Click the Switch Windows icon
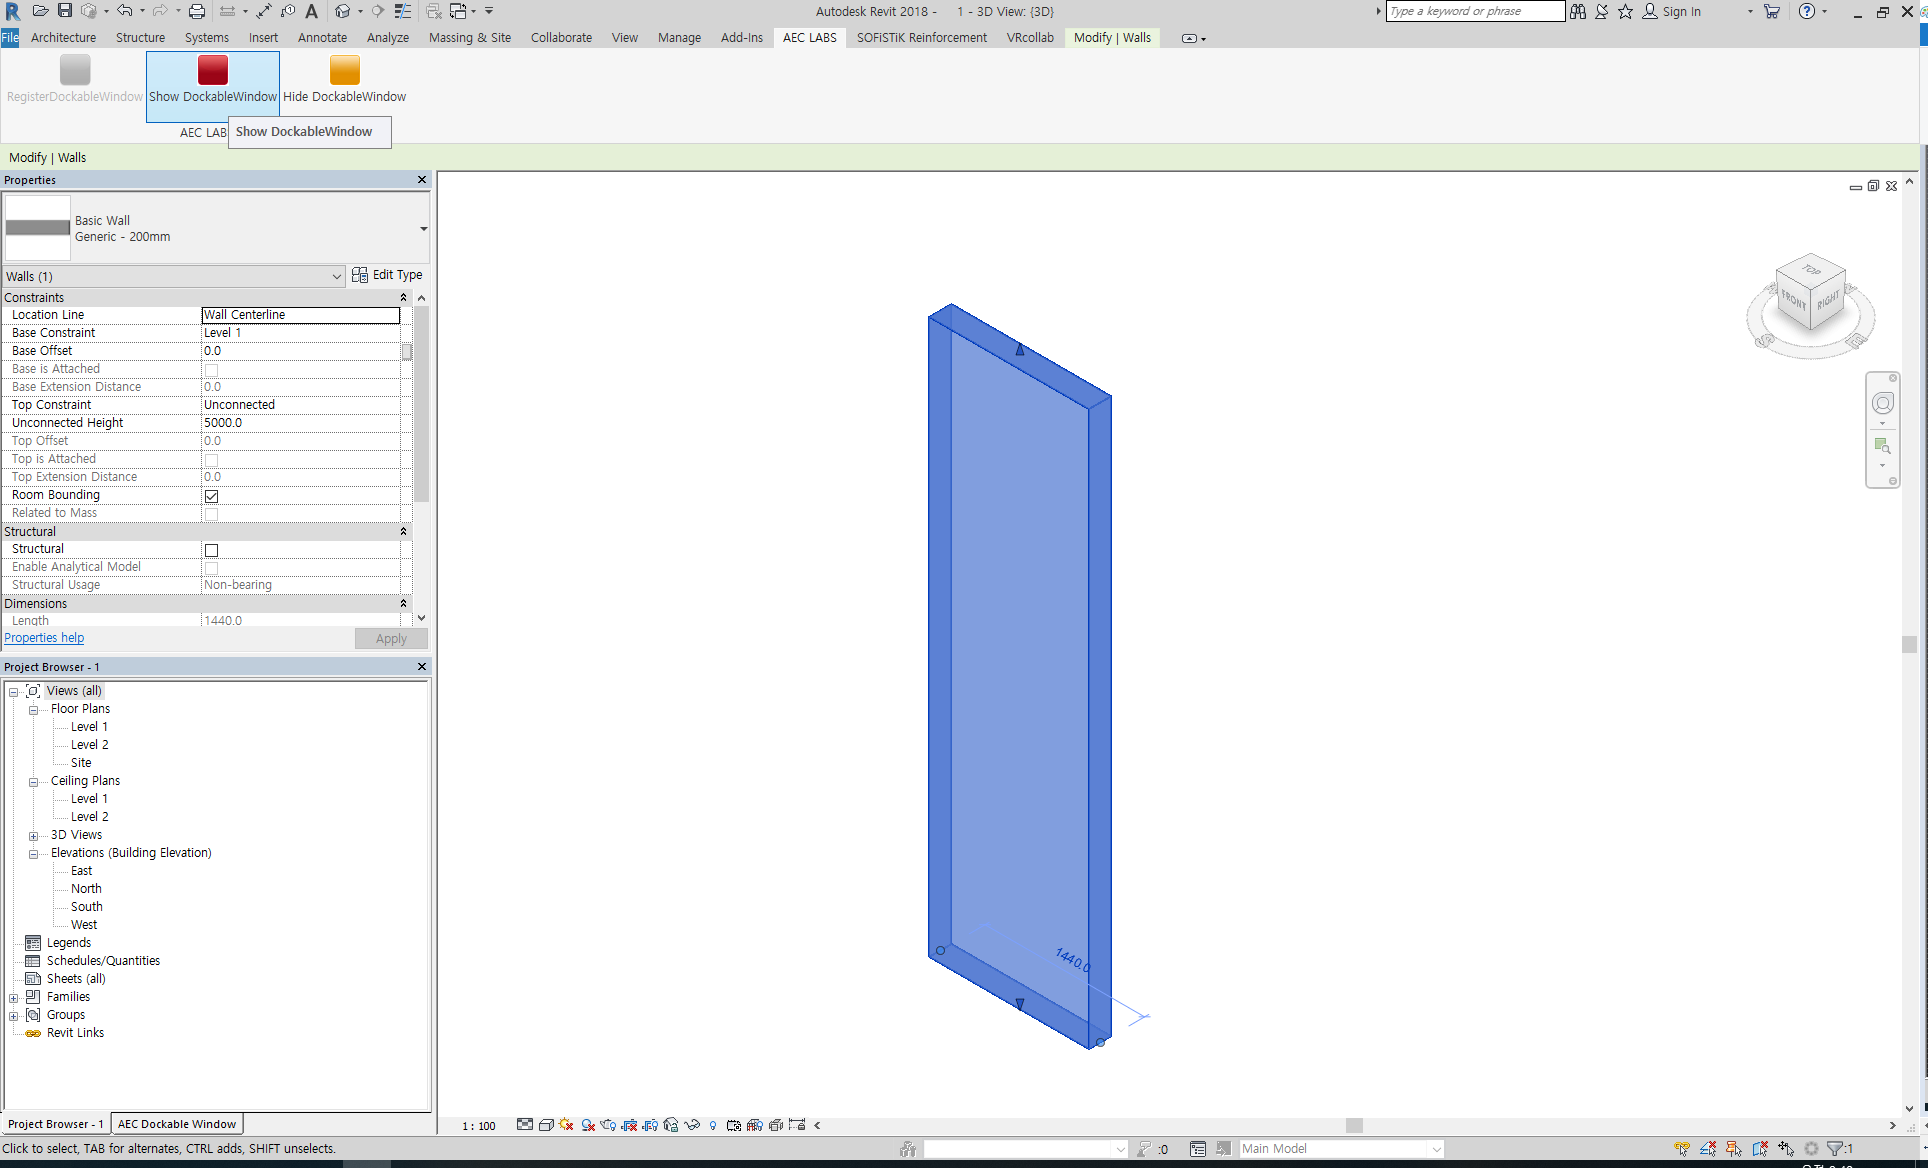1928x1168 pixels. (458, 11)
